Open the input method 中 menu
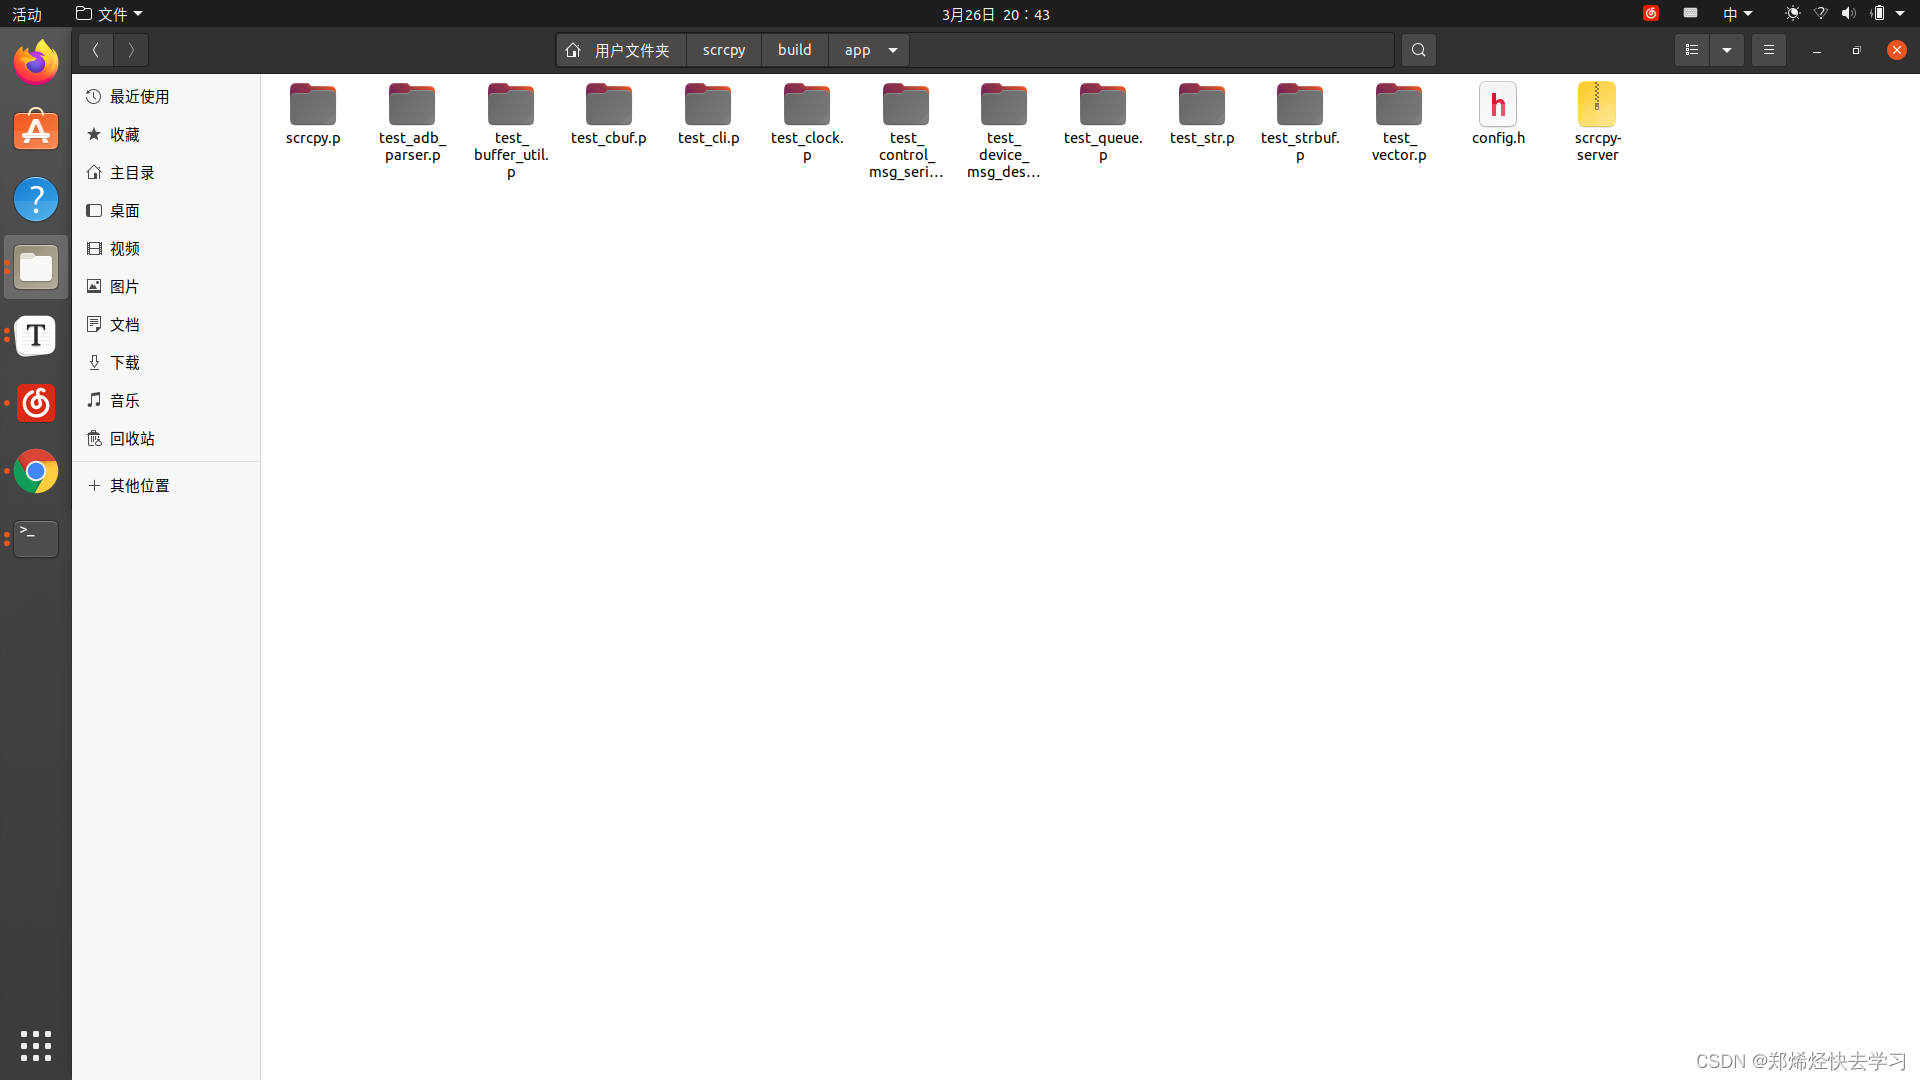This screenshot has height=1080, width=1920. click(x=1737, y=14)
